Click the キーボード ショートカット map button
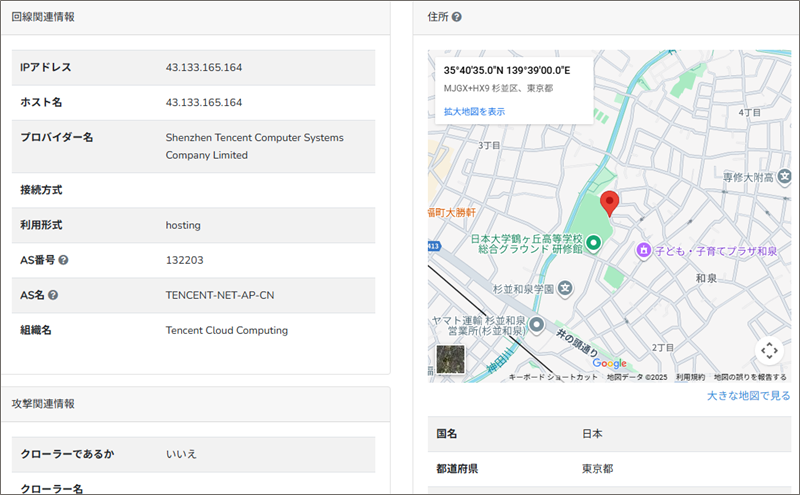The width and height of the screenshot is (800, 495). (x=553, y=377)
